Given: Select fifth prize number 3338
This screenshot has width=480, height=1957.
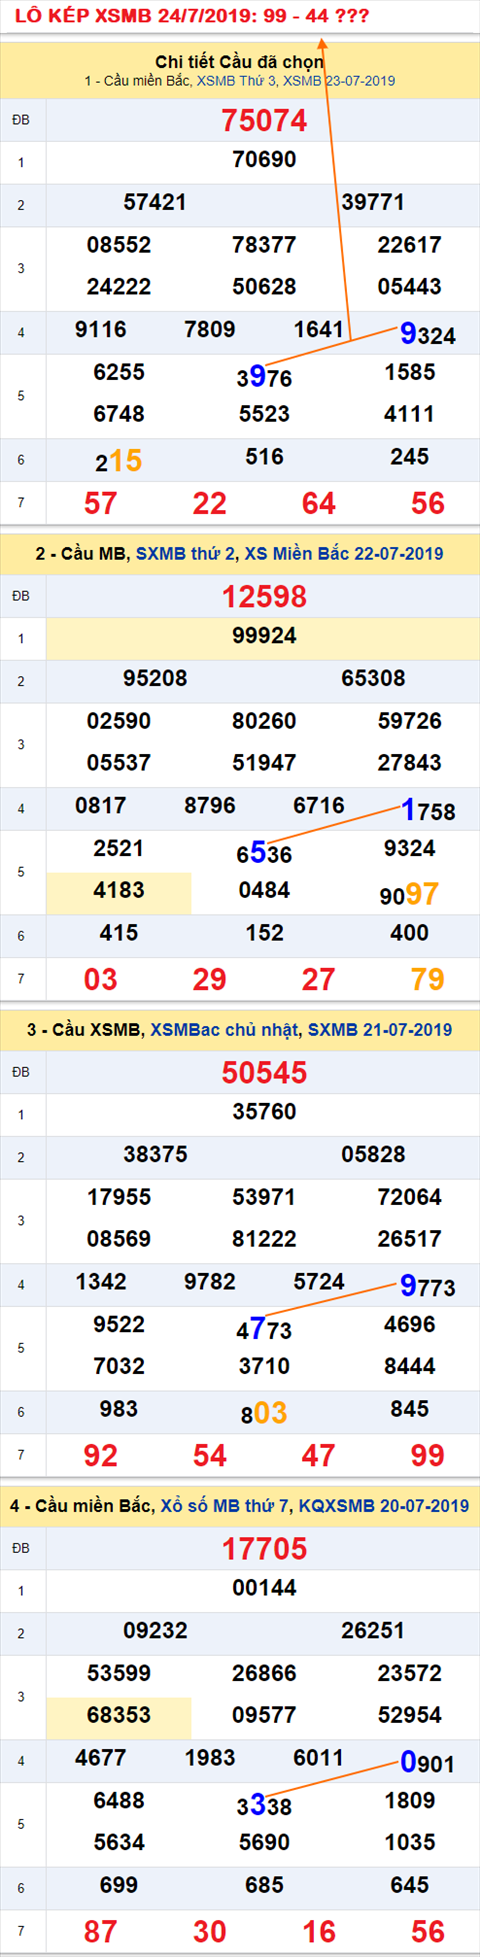Looking at the screenshot, I should 264,1804.
